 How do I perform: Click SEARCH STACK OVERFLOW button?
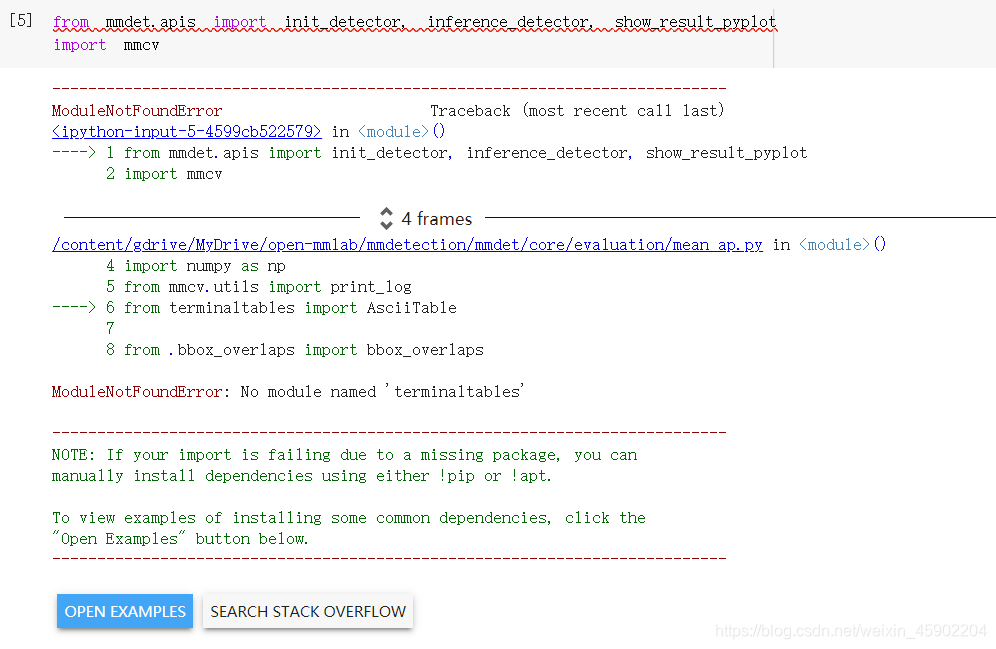[x=307, y=611]
